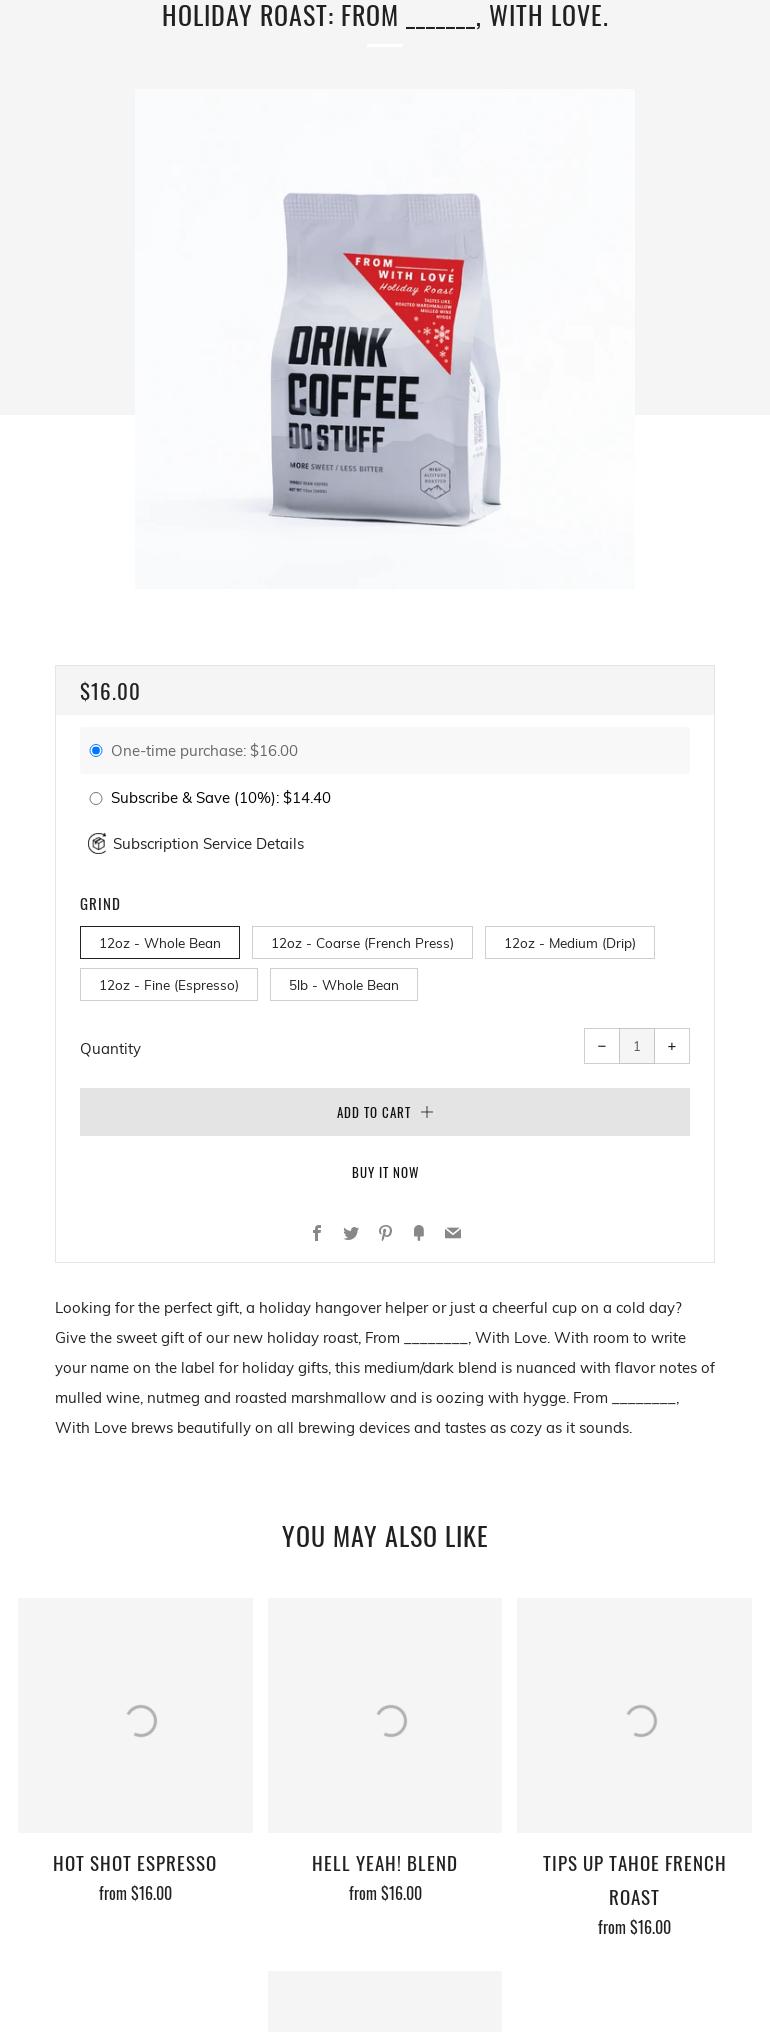
Task: Share product via email icon
Action: [453, 1233]
